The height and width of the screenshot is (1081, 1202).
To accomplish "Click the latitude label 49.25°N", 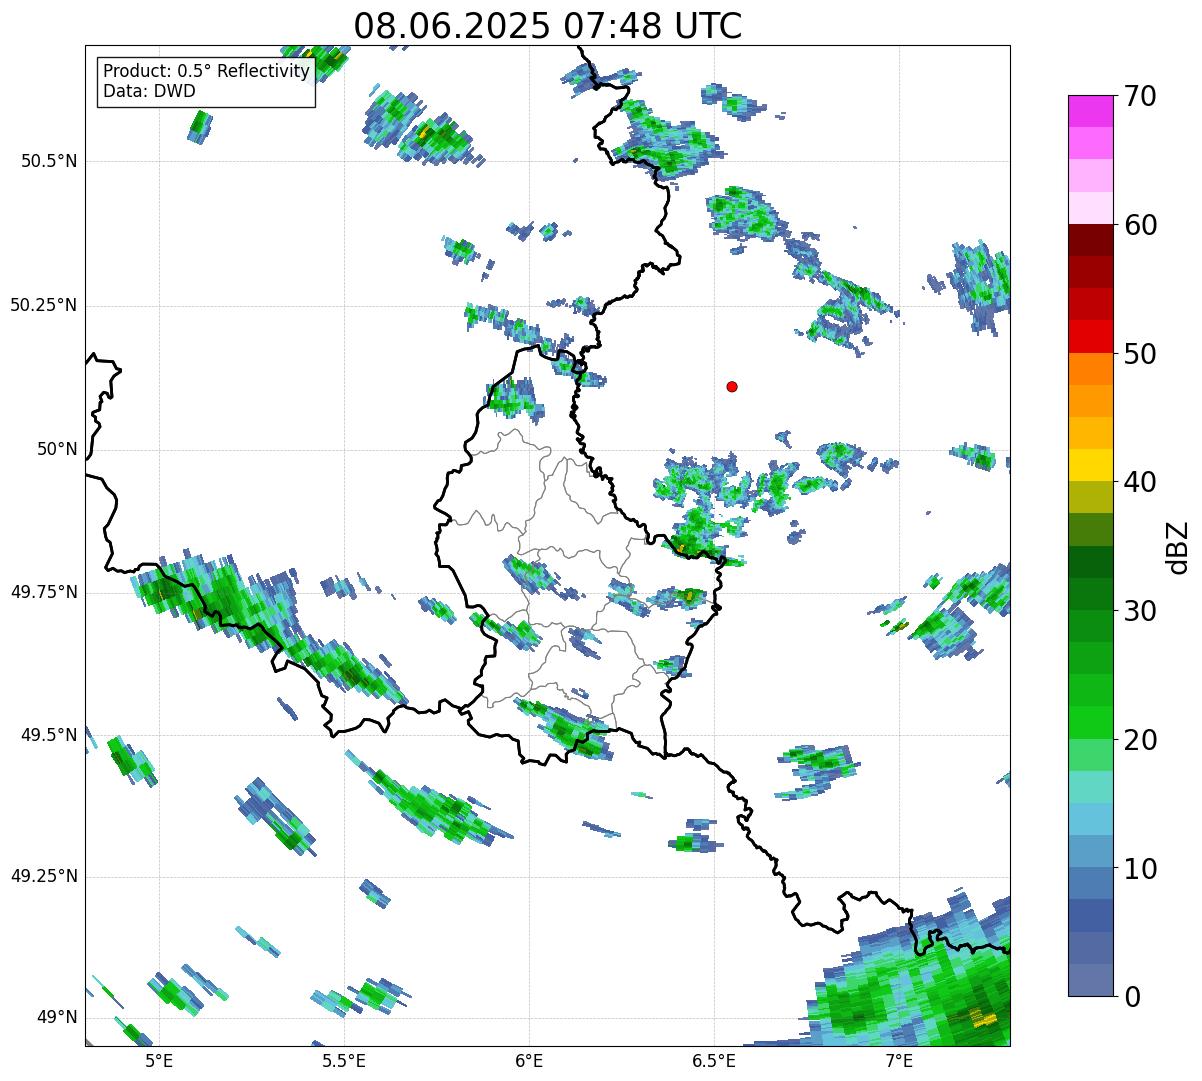I will pos(44,876).
